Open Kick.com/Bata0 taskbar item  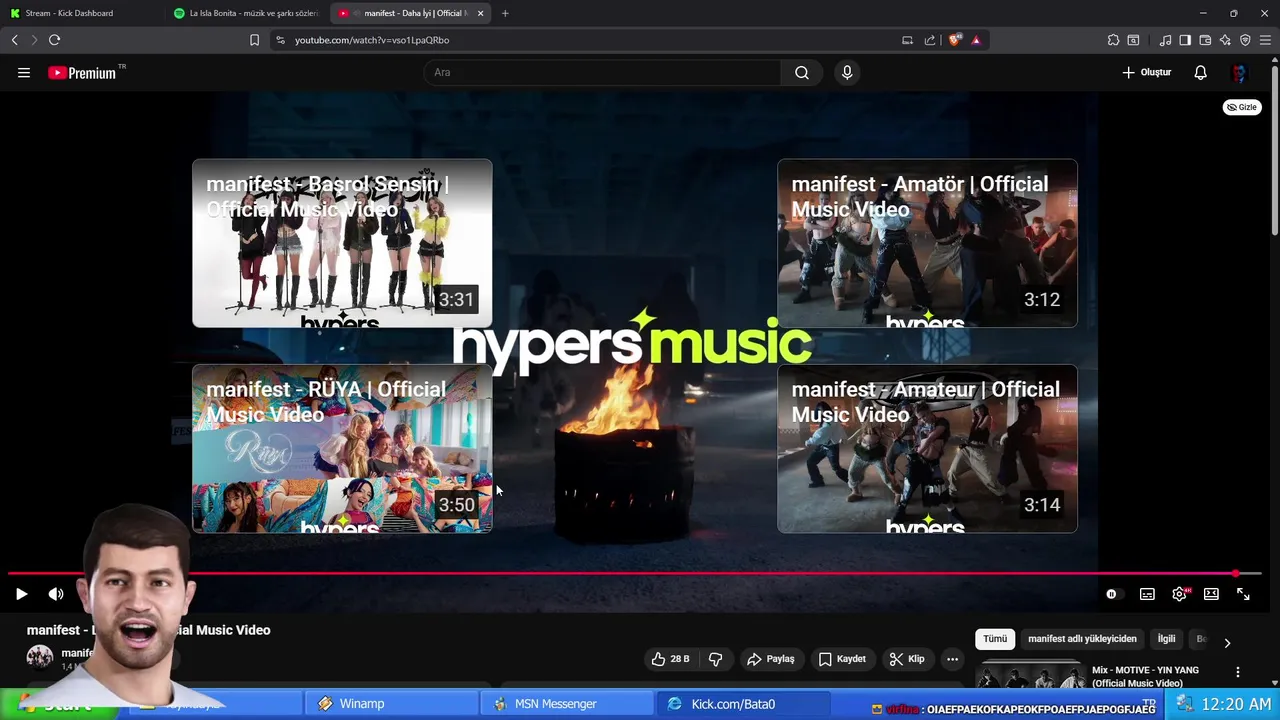click(743, 704)
